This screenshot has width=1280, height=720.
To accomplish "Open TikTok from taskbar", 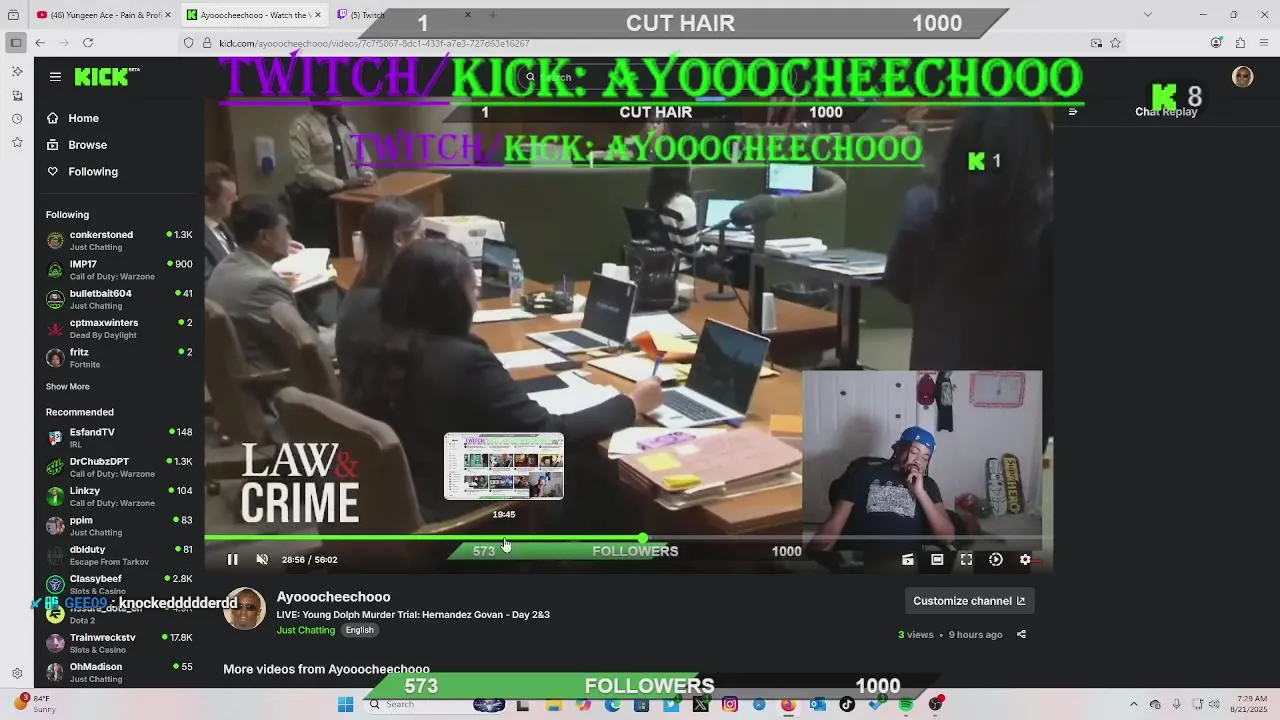I will [x=847, y=705].
